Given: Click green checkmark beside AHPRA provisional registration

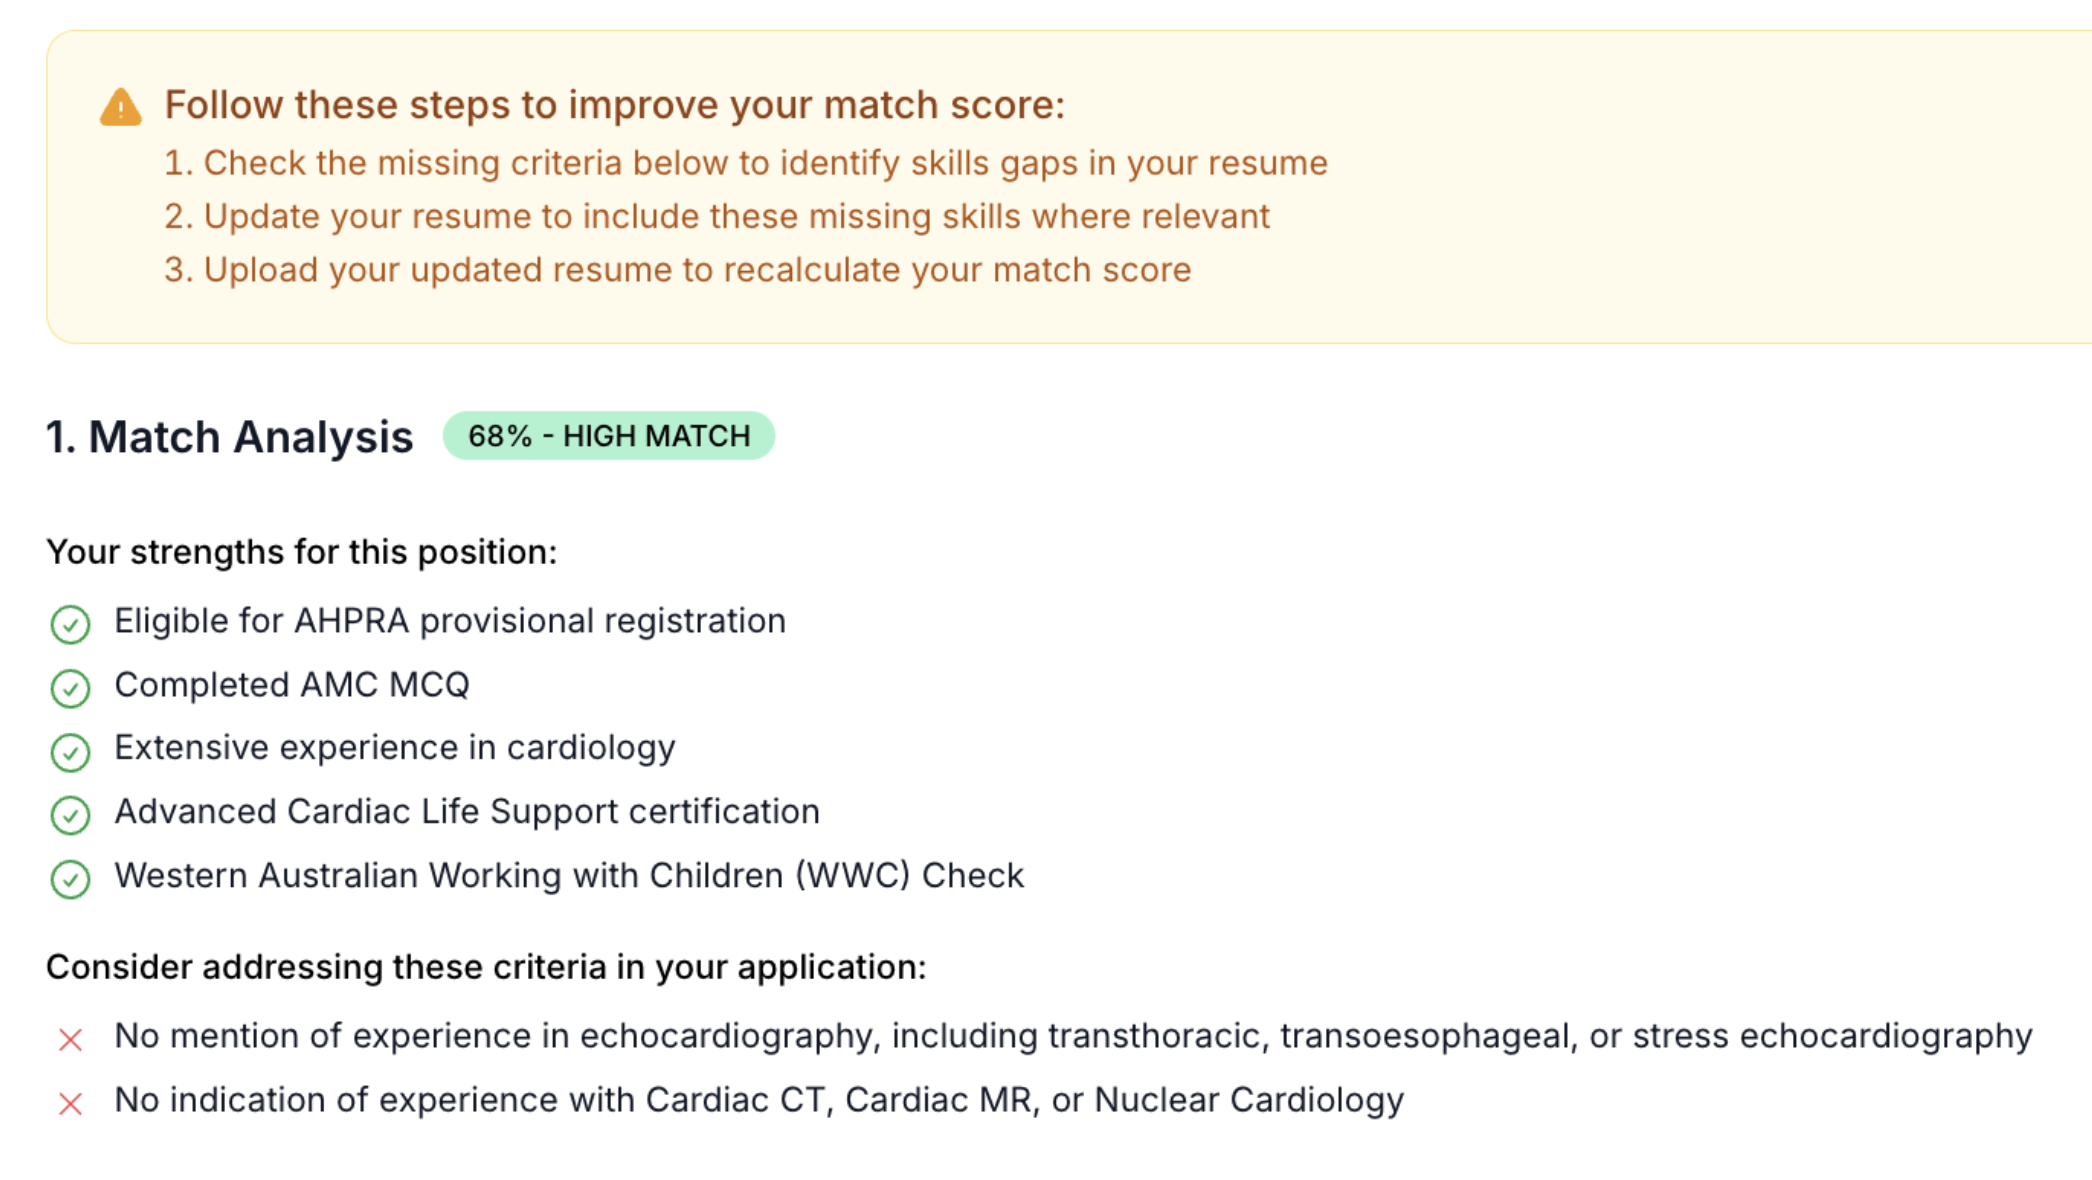Looking at the screenshot, I should [70, 624].
